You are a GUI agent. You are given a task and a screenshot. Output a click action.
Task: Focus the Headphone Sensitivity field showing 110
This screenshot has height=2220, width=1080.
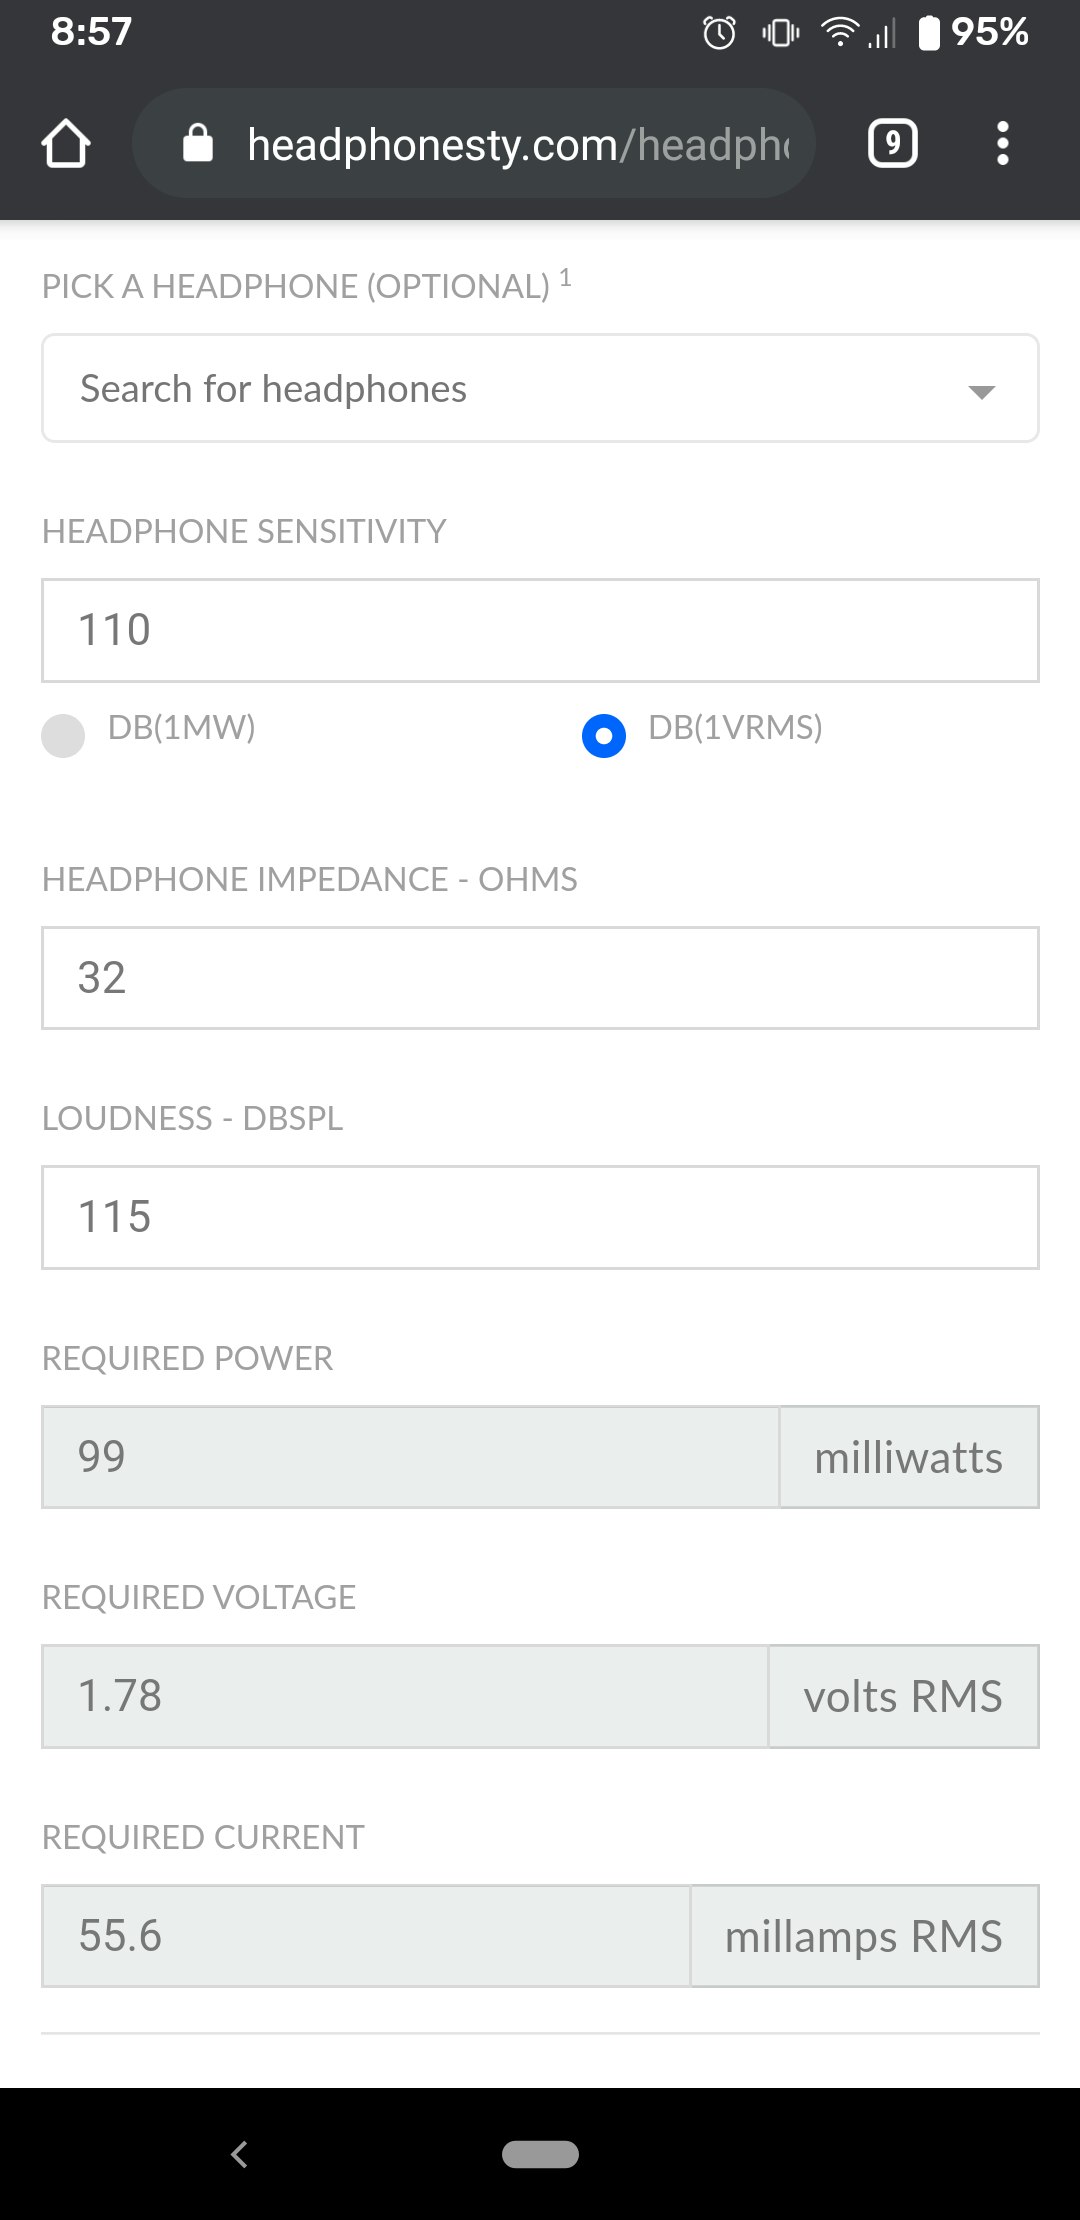540,631
